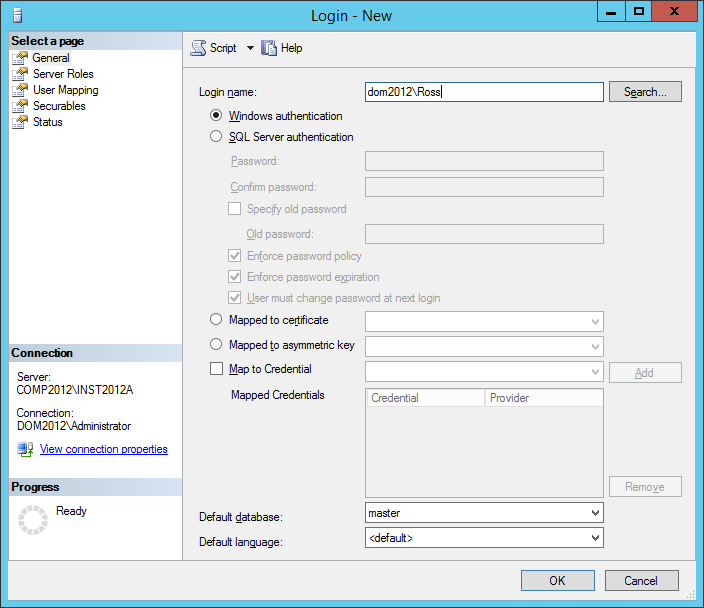Click the Remove credential button

coord(645,487)
